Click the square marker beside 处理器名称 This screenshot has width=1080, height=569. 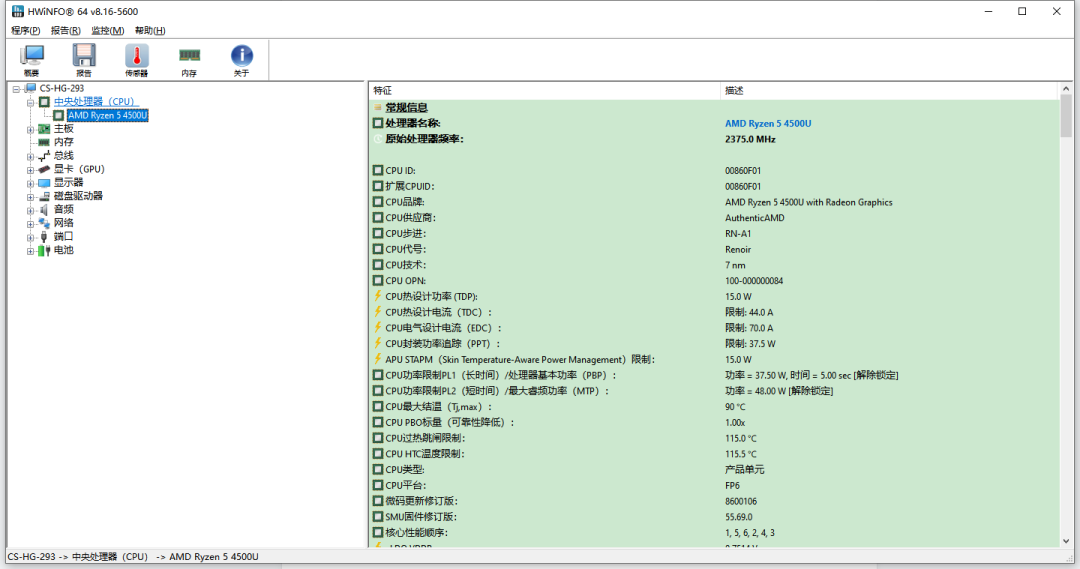(x=377, y=123)
